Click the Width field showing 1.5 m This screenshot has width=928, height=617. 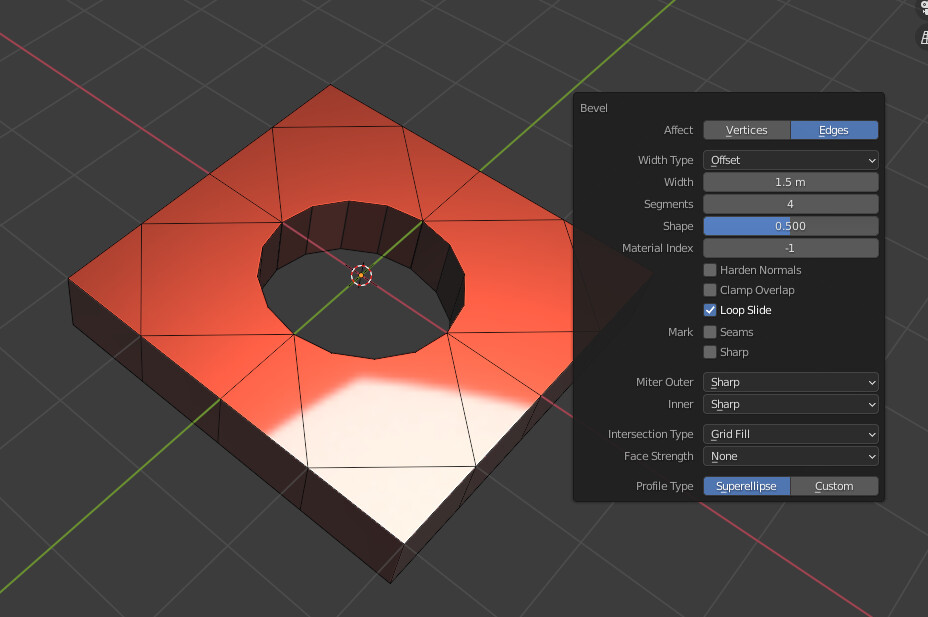pos(790,182)
